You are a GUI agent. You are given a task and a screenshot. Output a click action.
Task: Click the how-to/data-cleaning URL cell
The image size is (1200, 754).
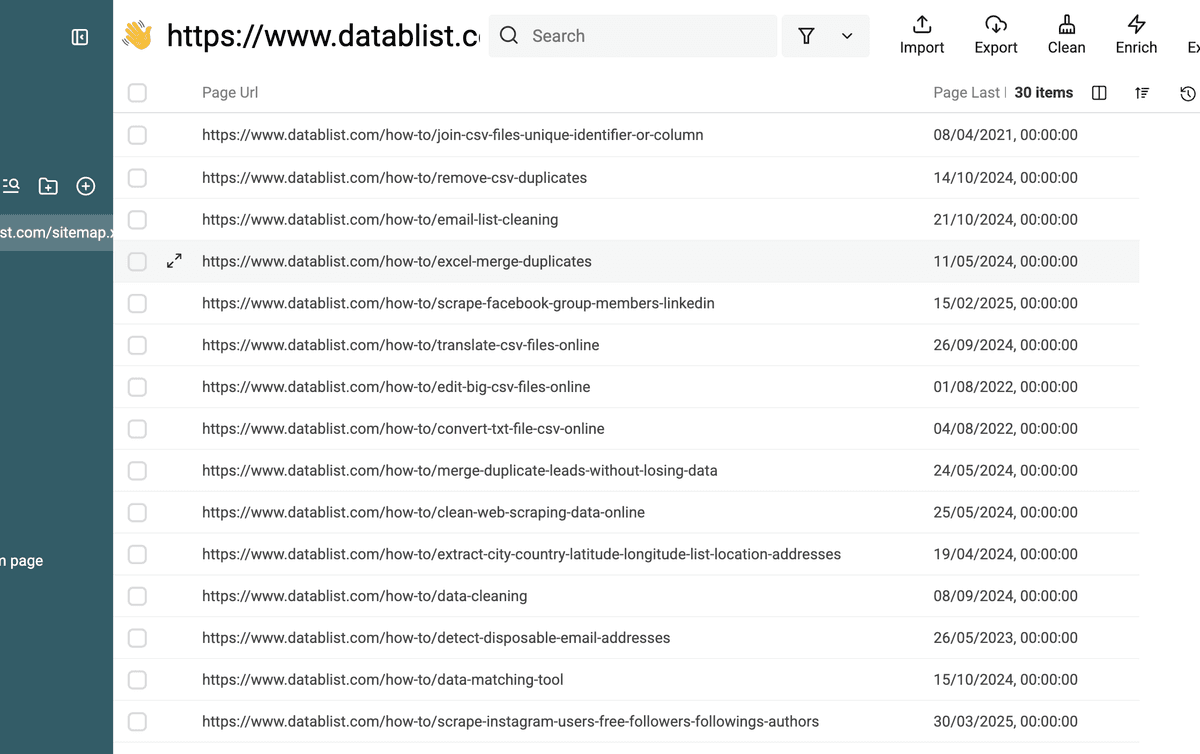tap(364, 597)
